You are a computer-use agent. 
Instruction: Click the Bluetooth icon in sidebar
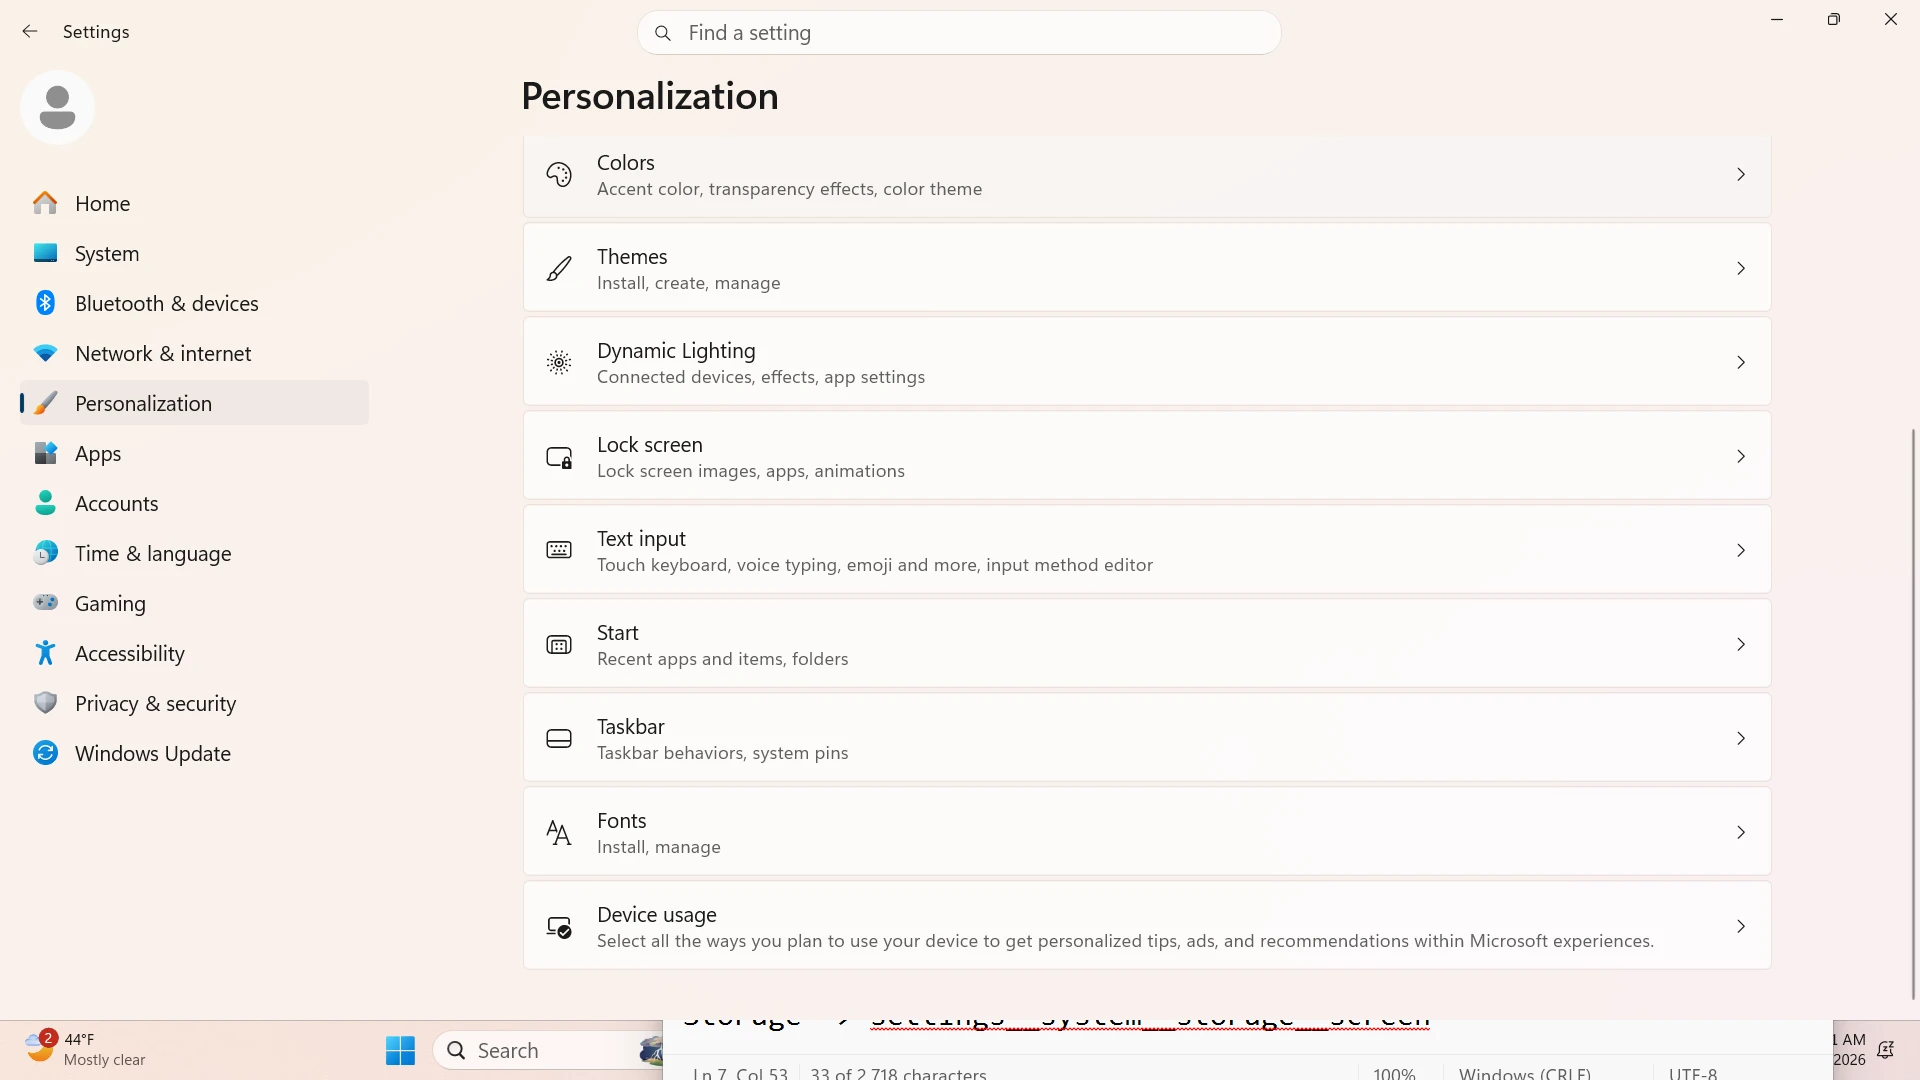pyautogui.click(x=45, y=303)
